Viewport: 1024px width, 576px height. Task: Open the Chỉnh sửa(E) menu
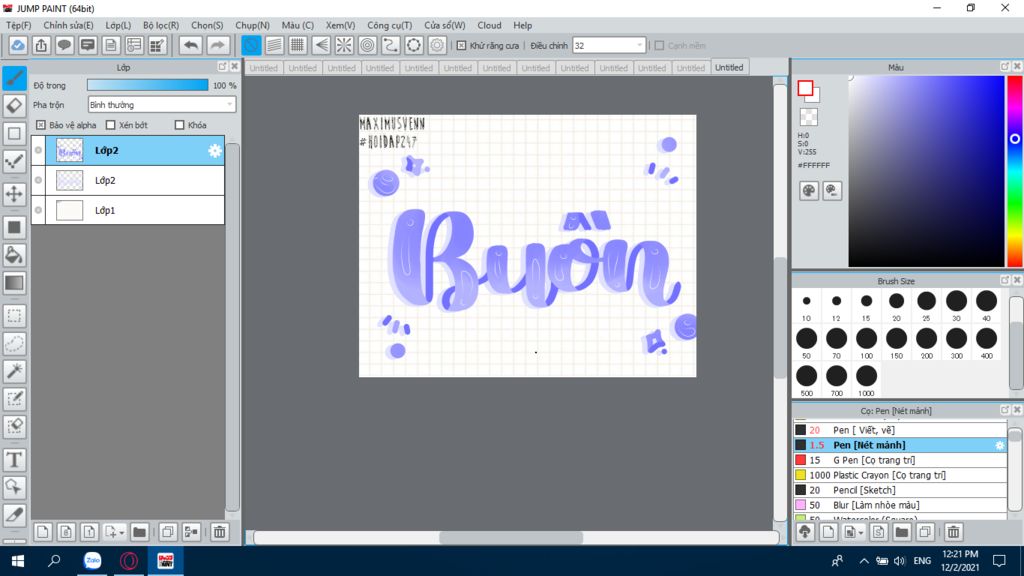click(x=69, y=25)
